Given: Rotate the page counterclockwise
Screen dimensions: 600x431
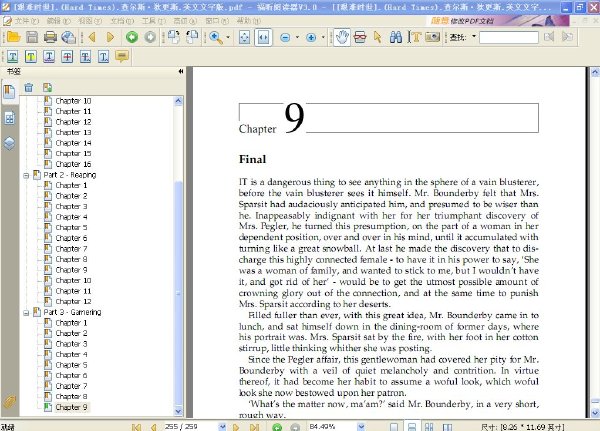Looking at the screenshot, I should pyautogui.click(x=192, y=37).
